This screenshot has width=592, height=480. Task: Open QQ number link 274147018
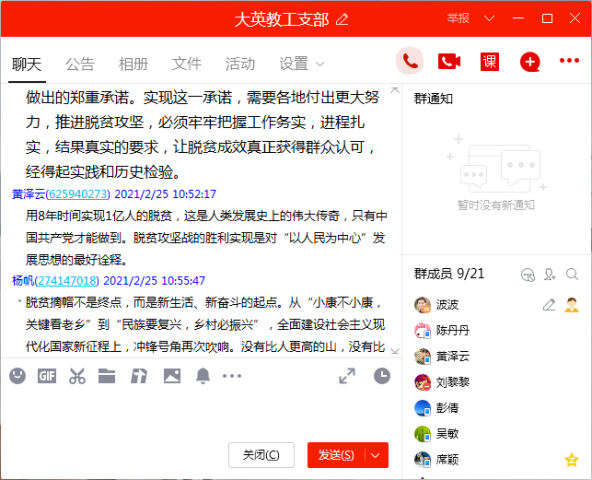click(x=67, y=281)
